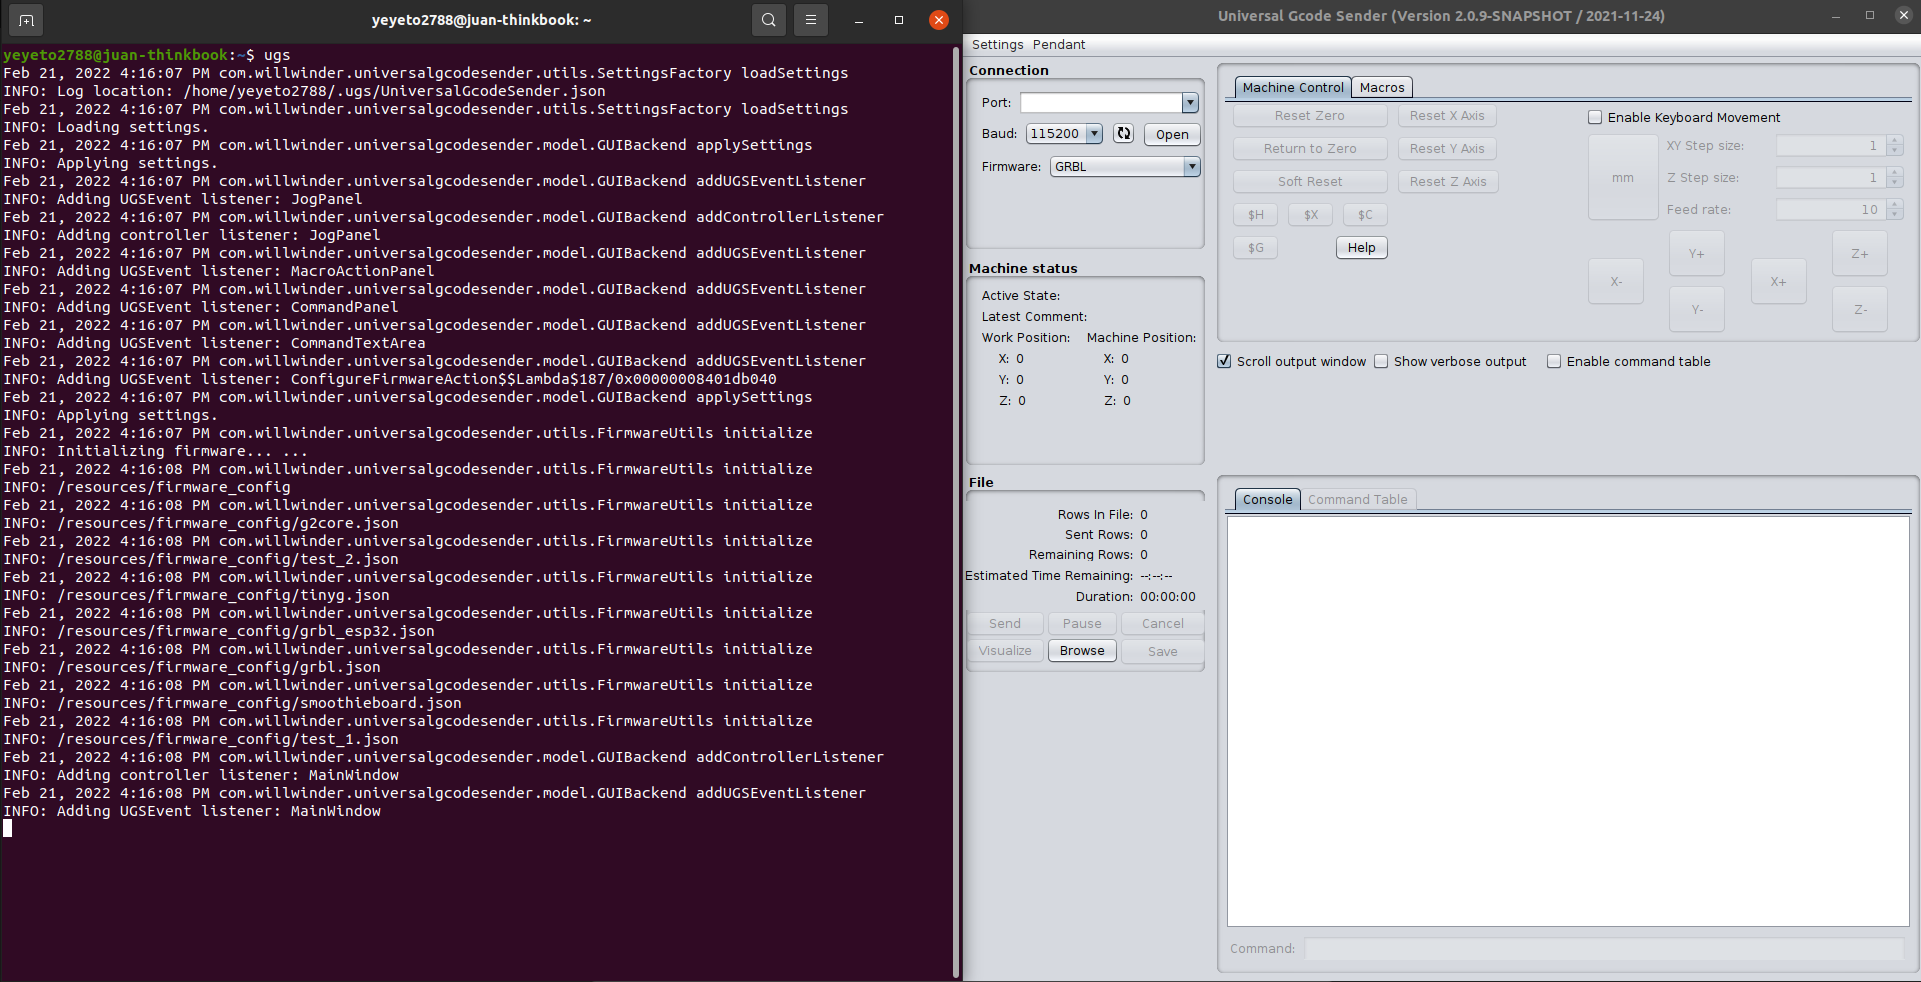This screenshot has height=982, width=1921.
Task: Jog with the X+ button
Action: click(x=1778, y=282)
